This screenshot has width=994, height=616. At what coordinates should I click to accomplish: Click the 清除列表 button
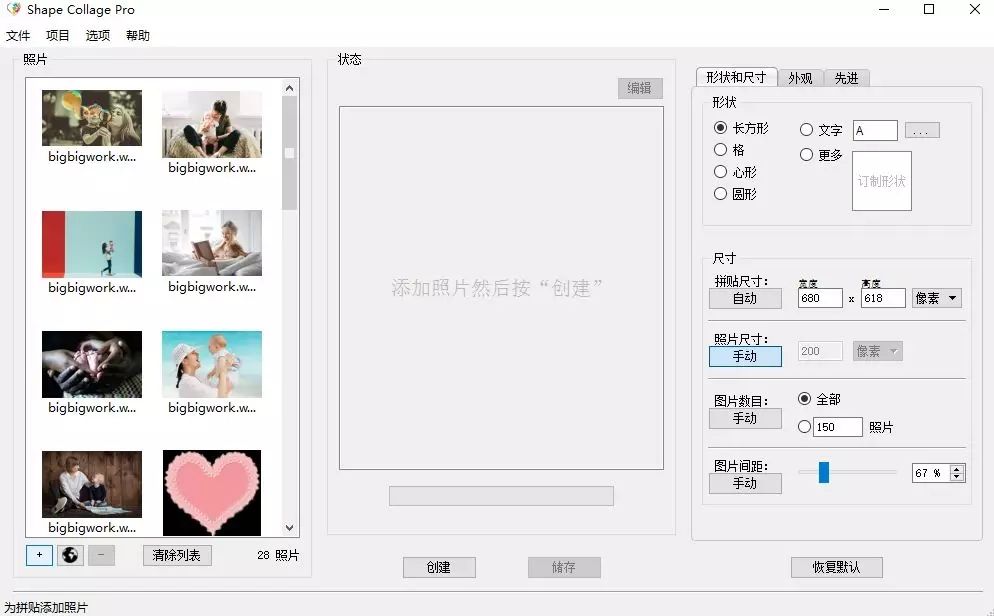point(177,556)
